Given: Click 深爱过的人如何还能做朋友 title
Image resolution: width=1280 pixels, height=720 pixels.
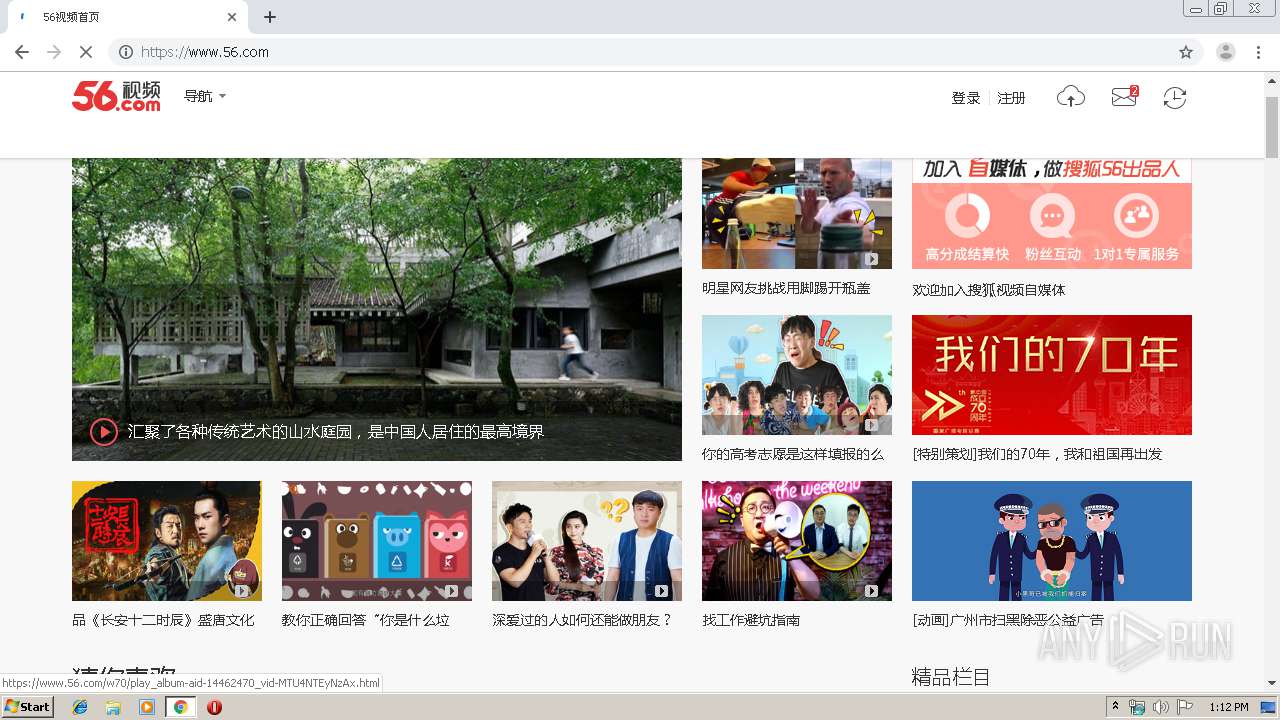Looking at the screenshot, I should (x=582, y=620).
